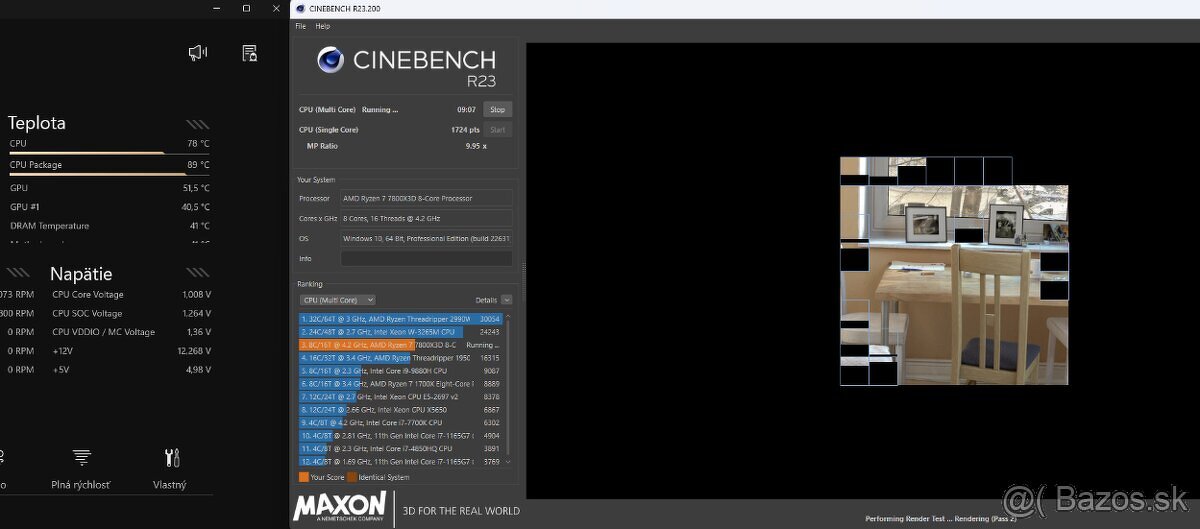The image size is (1200, 529).
Task: Click the Start button for Single Core
Action: 497,129
